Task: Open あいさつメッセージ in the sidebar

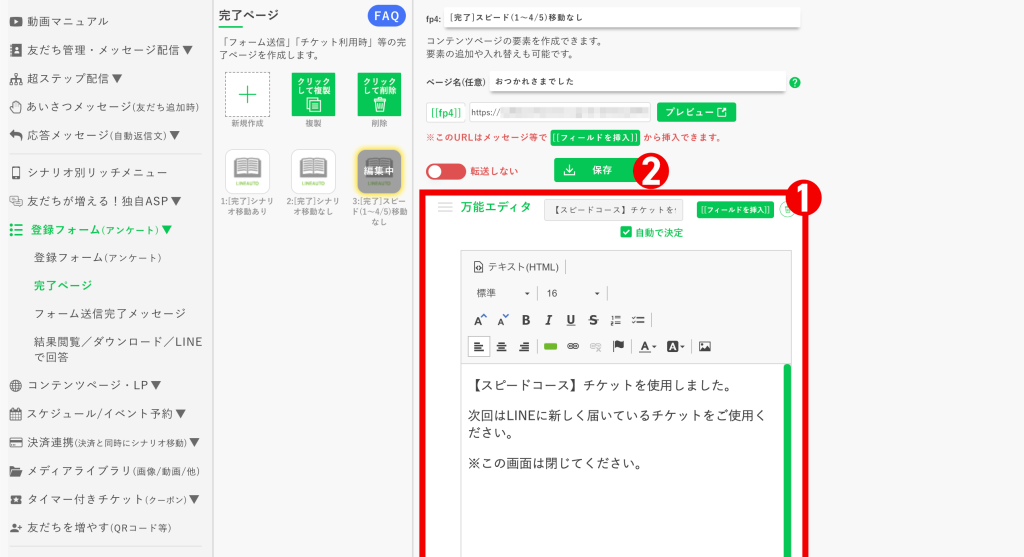Action: (x=104, y=106)
